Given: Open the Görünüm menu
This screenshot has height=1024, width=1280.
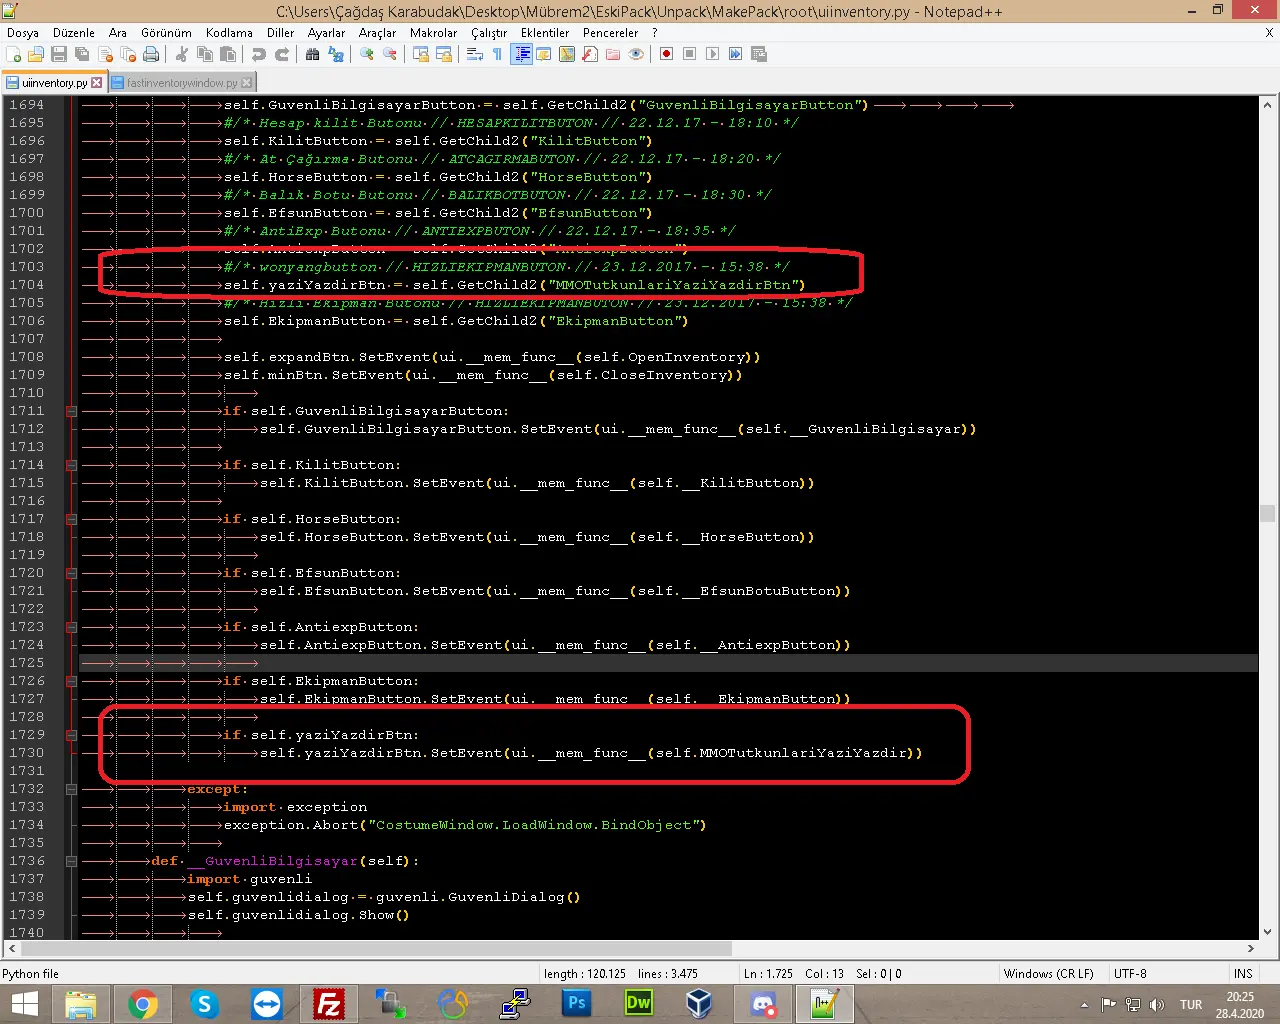Looking at the screenshot, I should [166, 33].
